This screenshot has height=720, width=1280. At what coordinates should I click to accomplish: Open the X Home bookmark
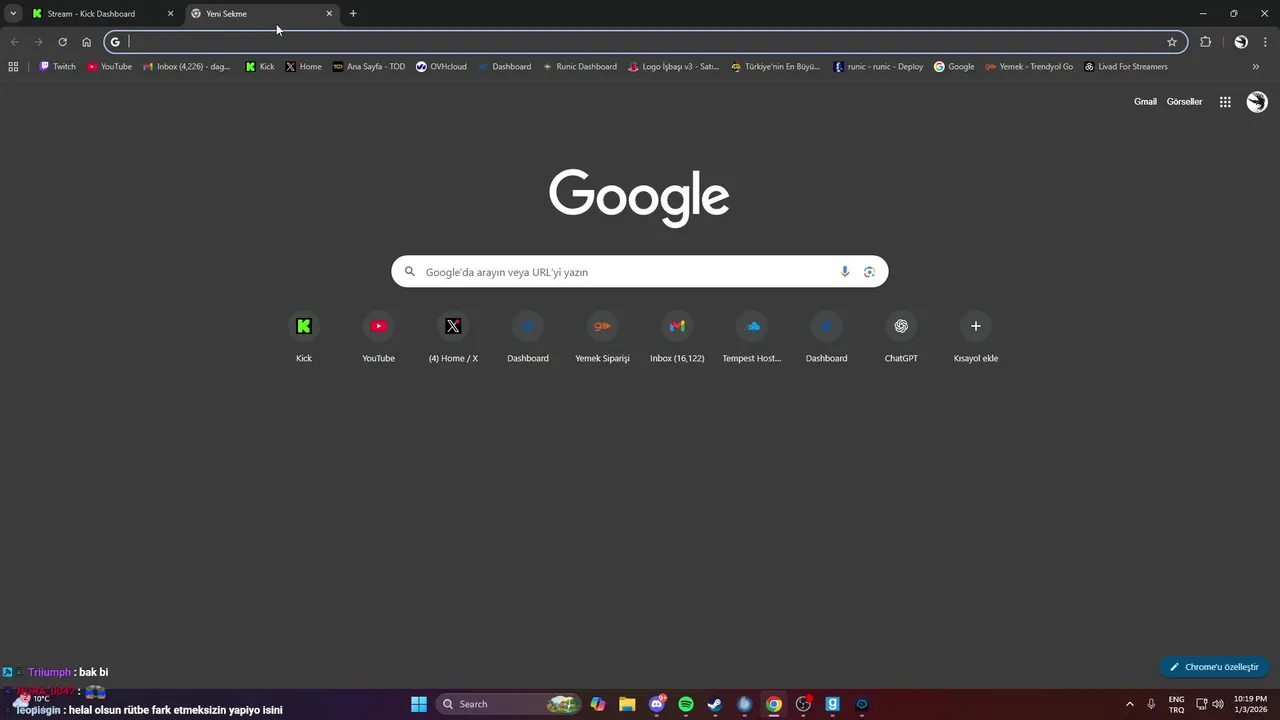pyautogui.click(x=304, y=67)
